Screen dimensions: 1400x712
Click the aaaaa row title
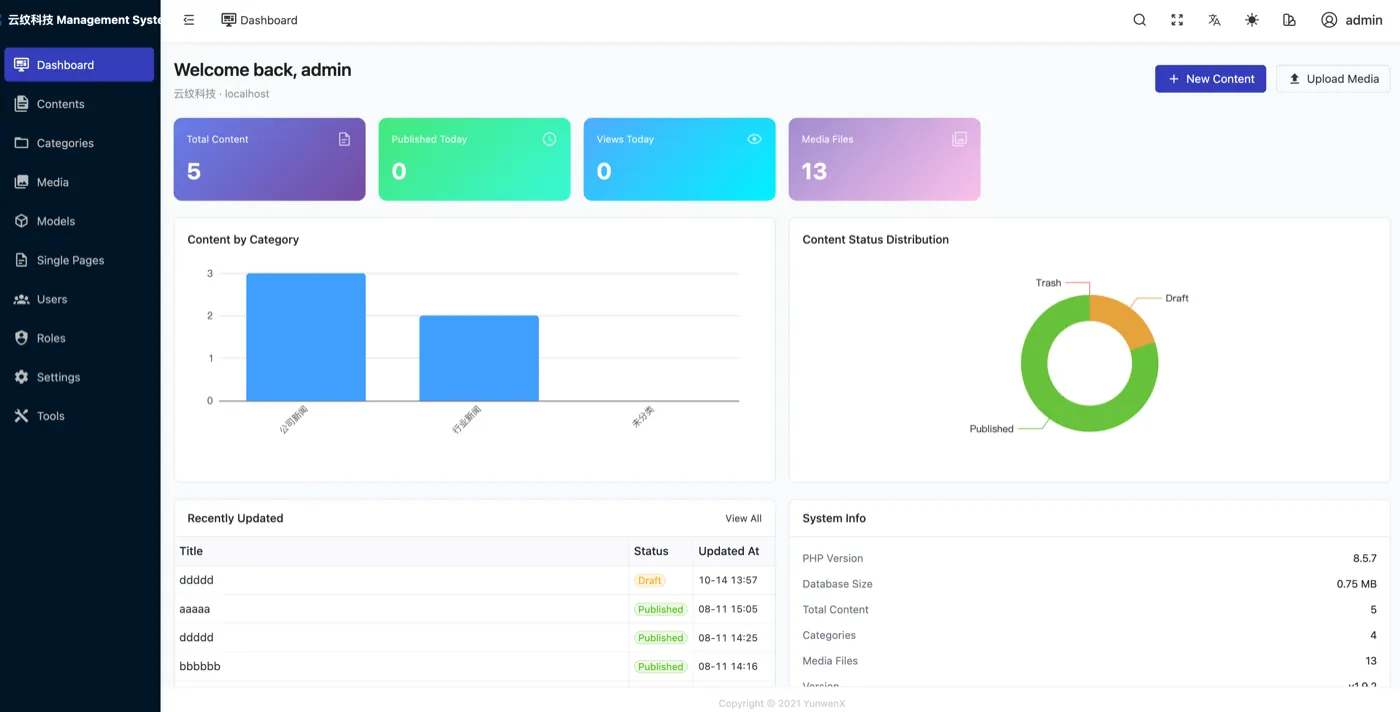pyautogui.click(x=195, y=609)
